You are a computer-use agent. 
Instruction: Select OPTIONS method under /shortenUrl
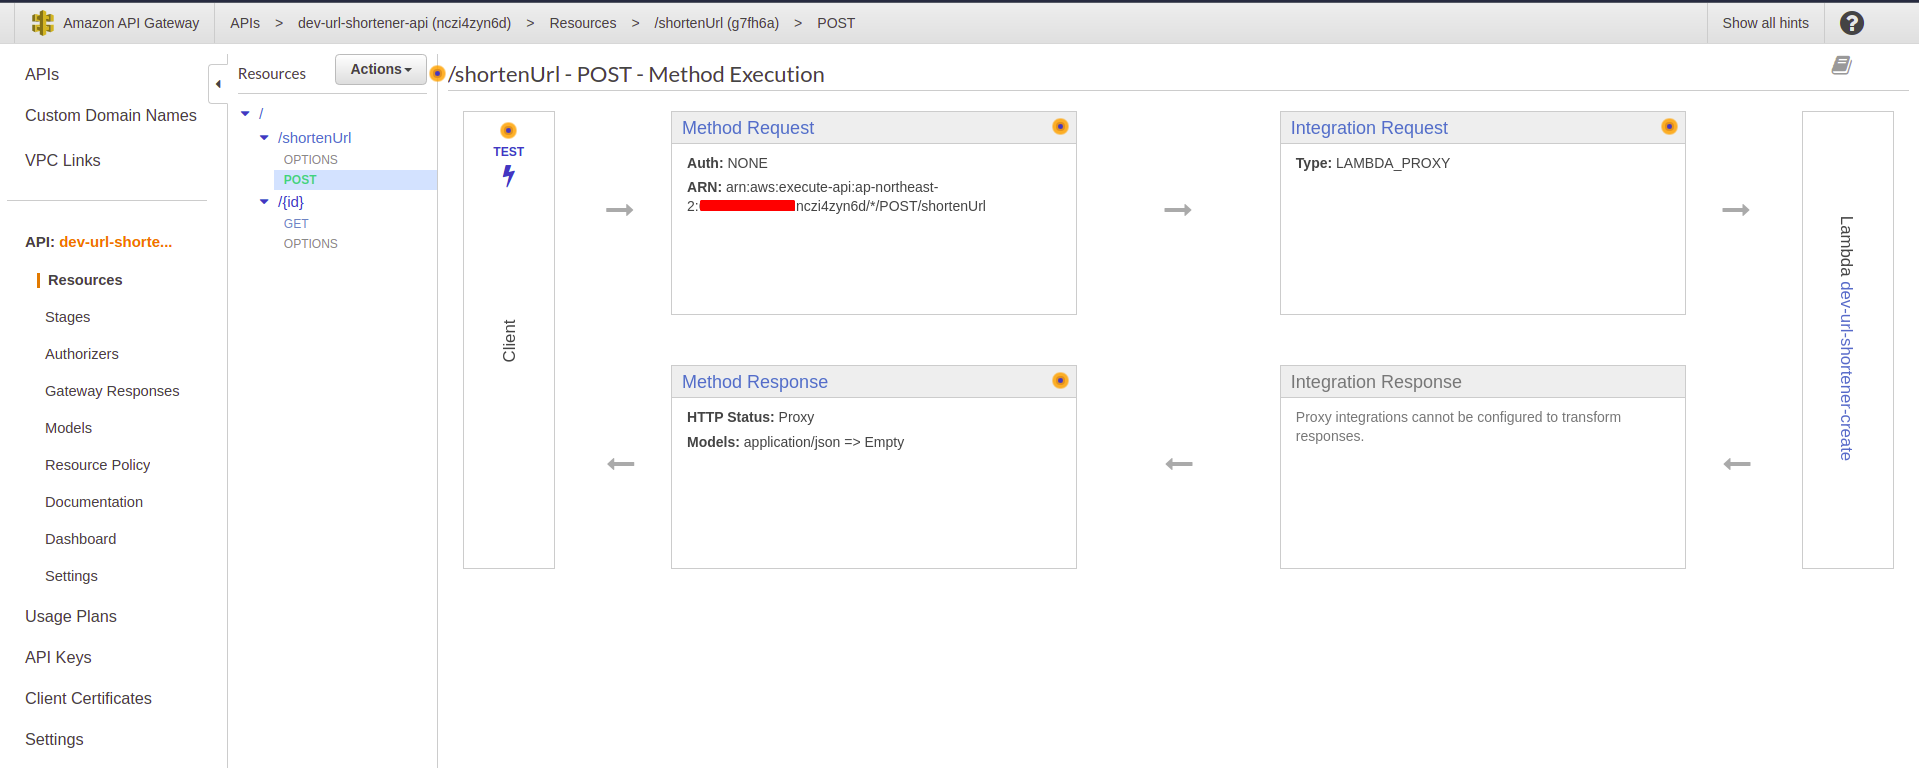click(310, 160)
